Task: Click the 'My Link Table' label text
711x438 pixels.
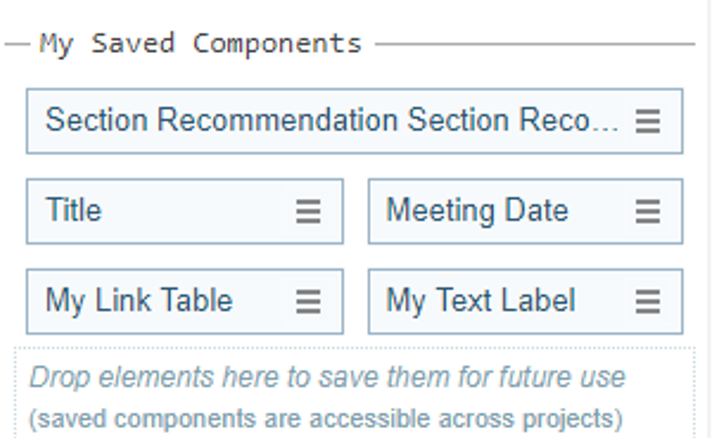Action: (139, 301)
